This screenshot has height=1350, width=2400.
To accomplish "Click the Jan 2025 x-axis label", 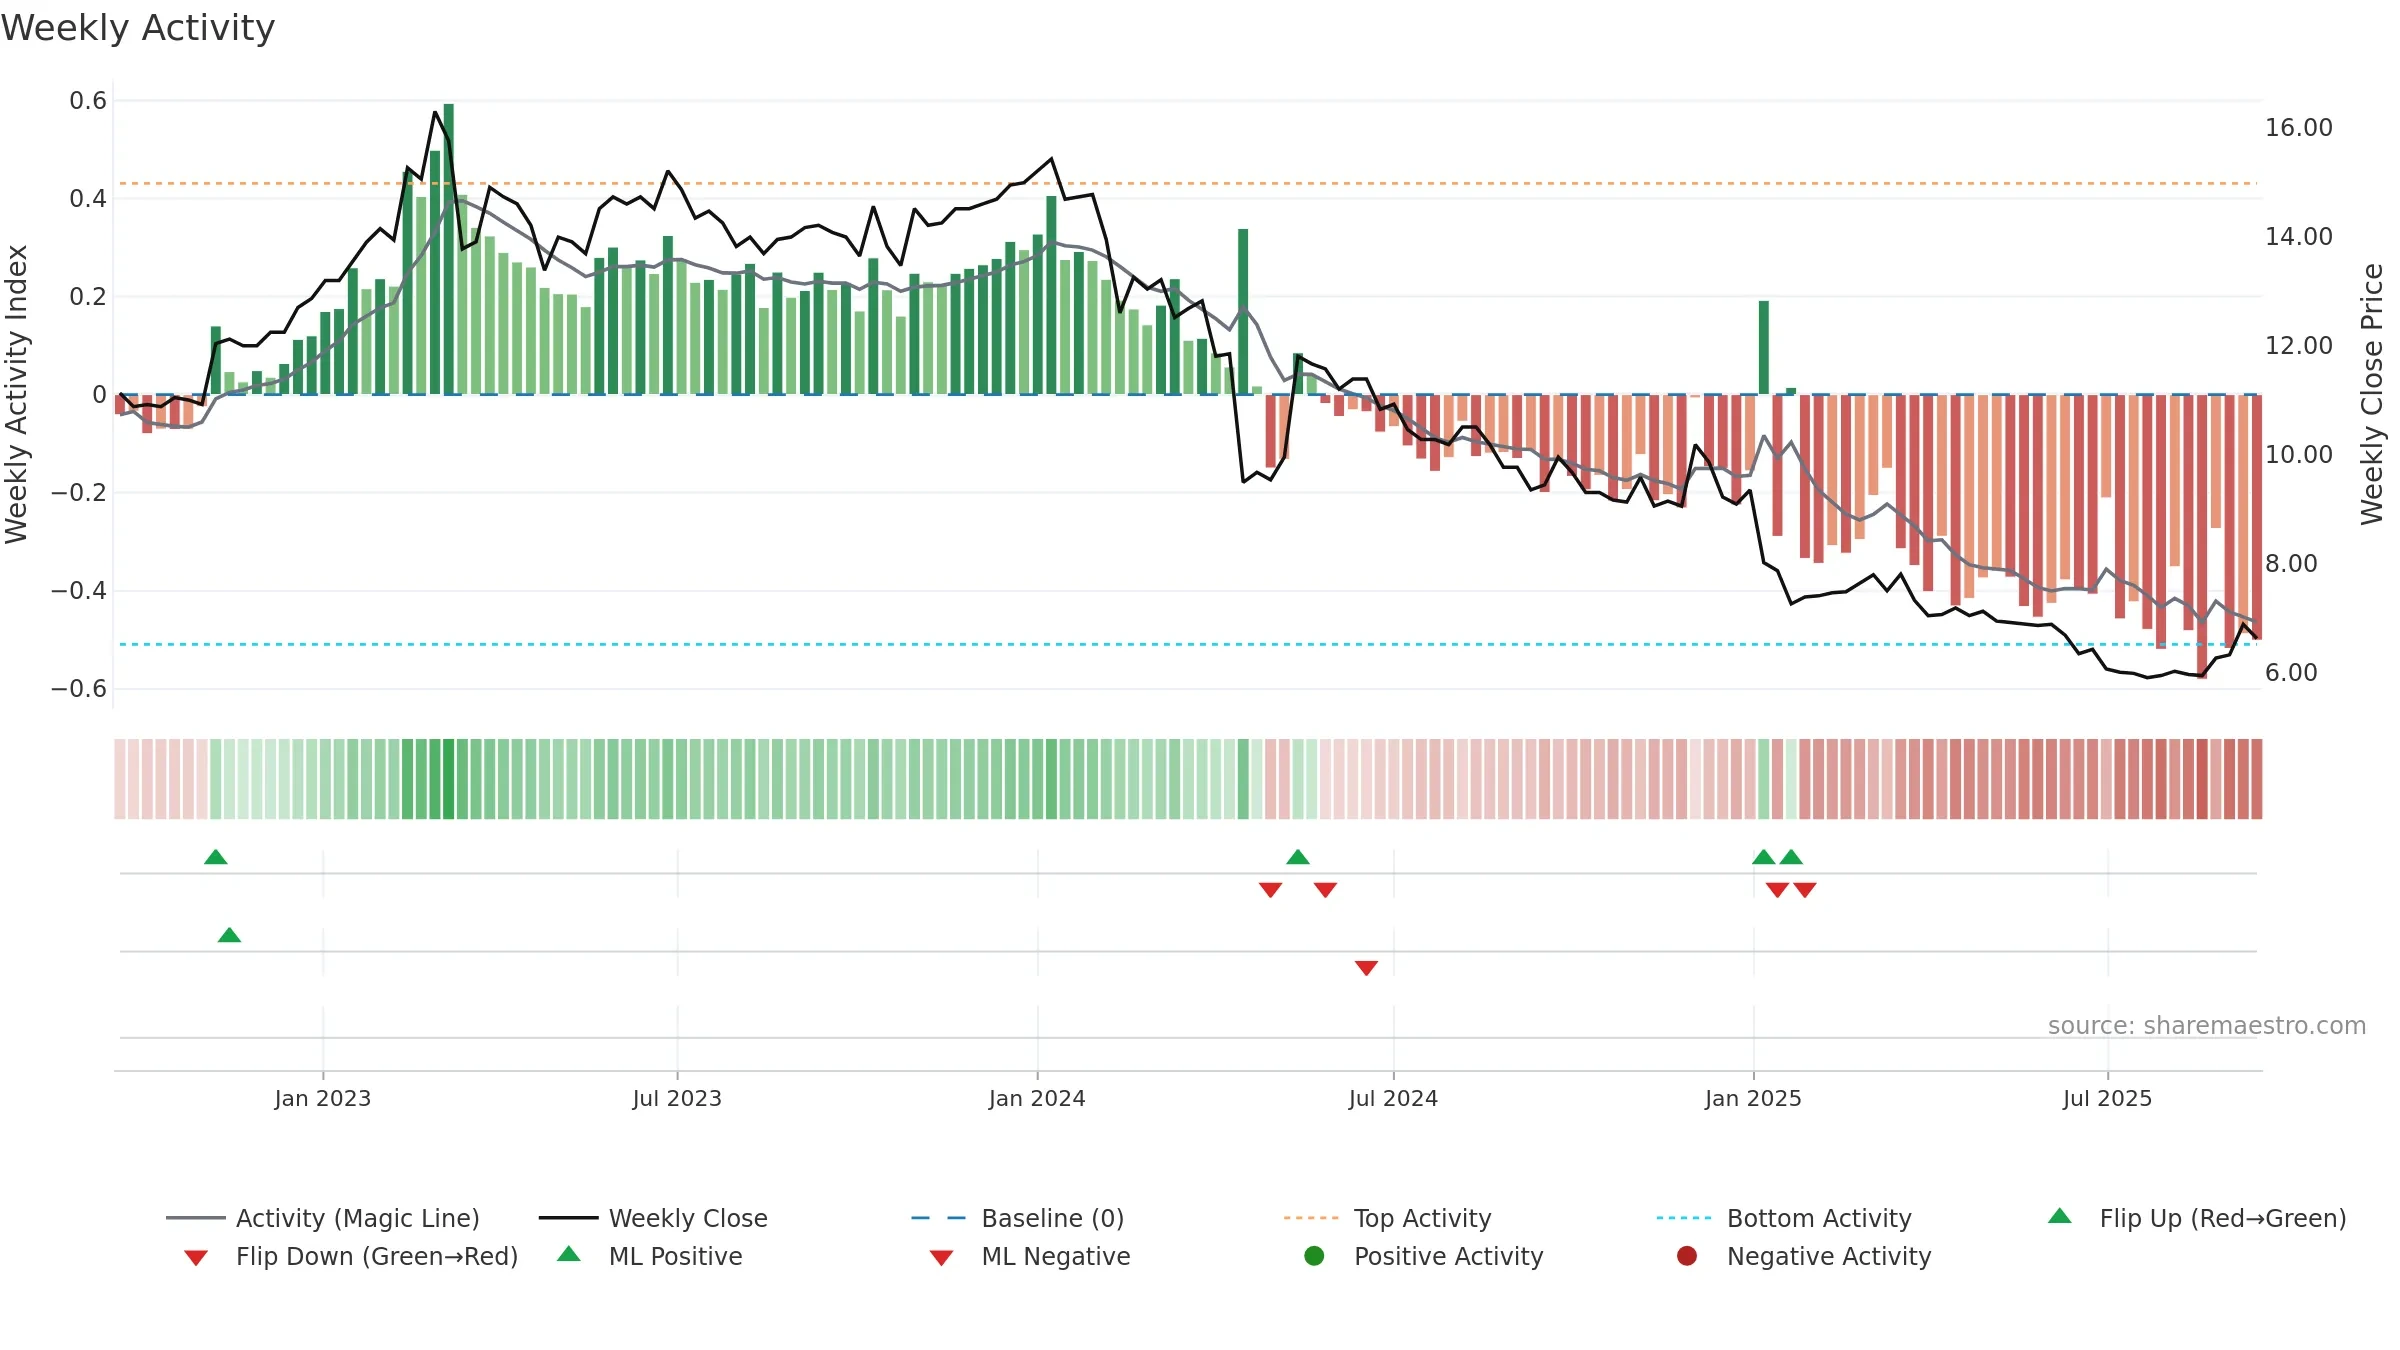I will click(1753, 1098).
